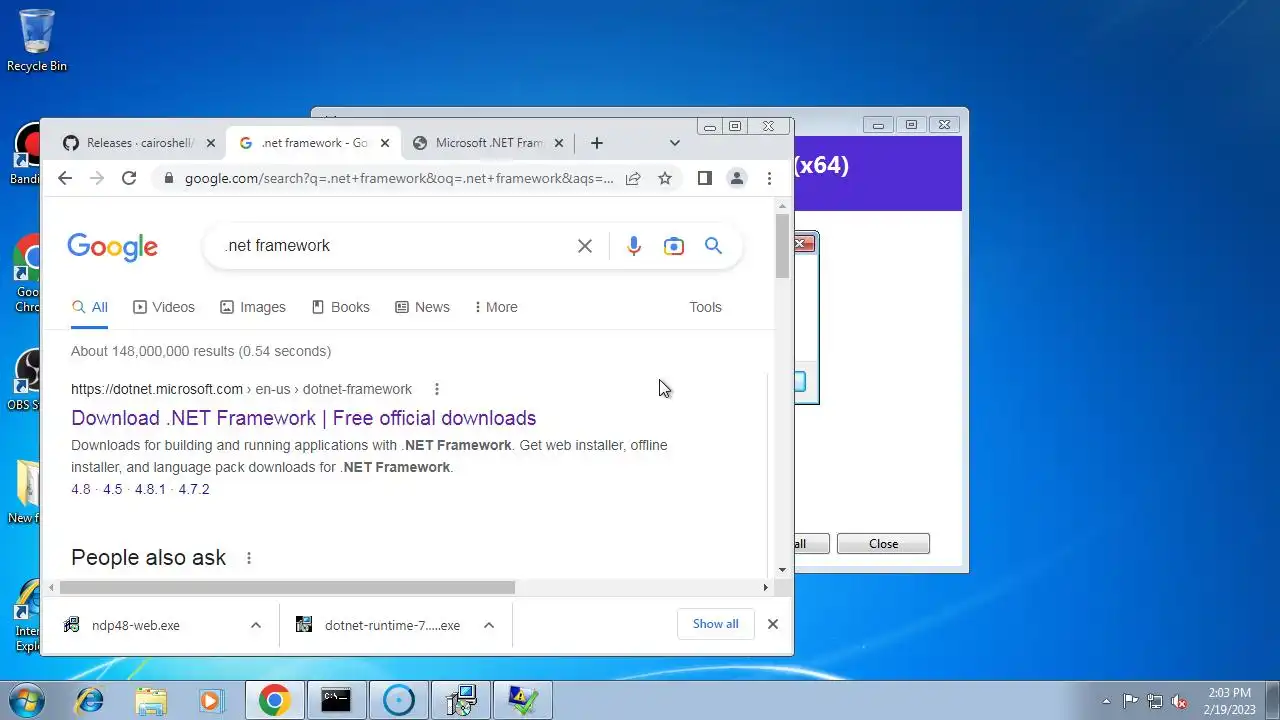This screenshot has height=720, width=1280.
Task: Open Chrome three-dot menu
Action: pyautogui.click(x=769, y=178)
